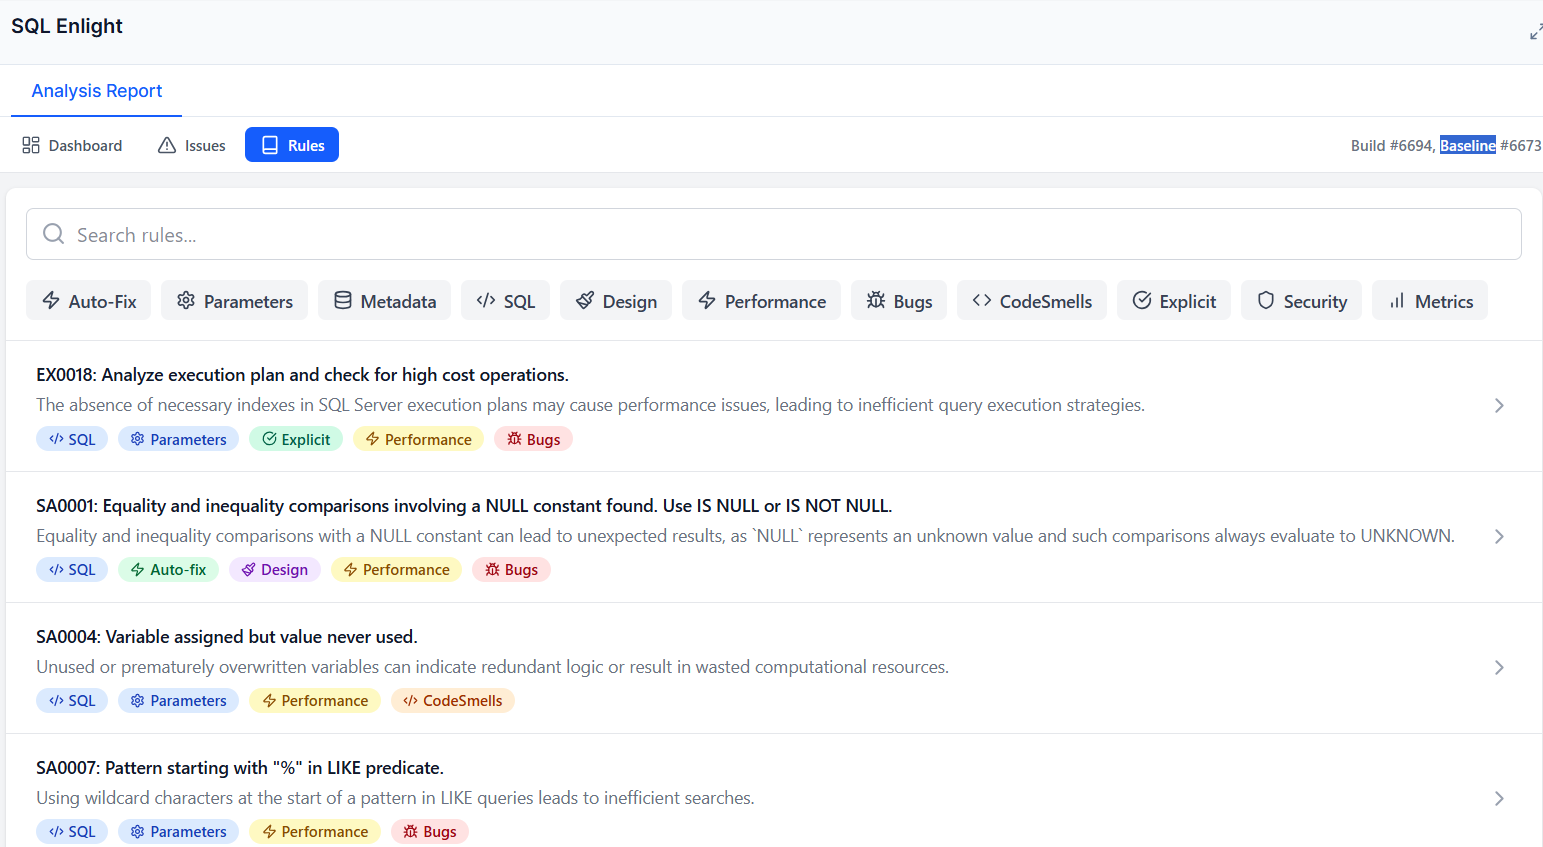The image size is (1543, 847).
Task: Click the SQL tag under SA0007
Action: pyautogui.click(x=72, y=832)
